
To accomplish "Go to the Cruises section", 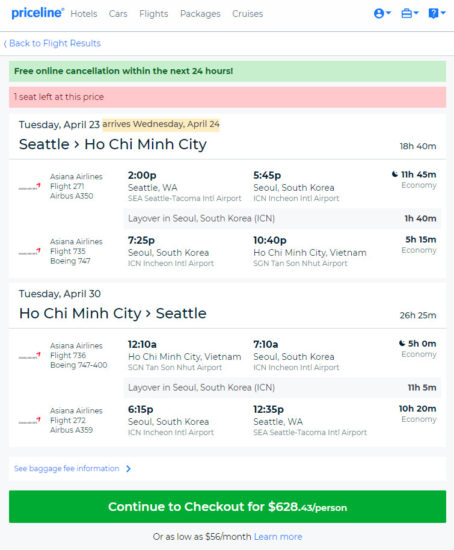I will click(x=247, y=14).
